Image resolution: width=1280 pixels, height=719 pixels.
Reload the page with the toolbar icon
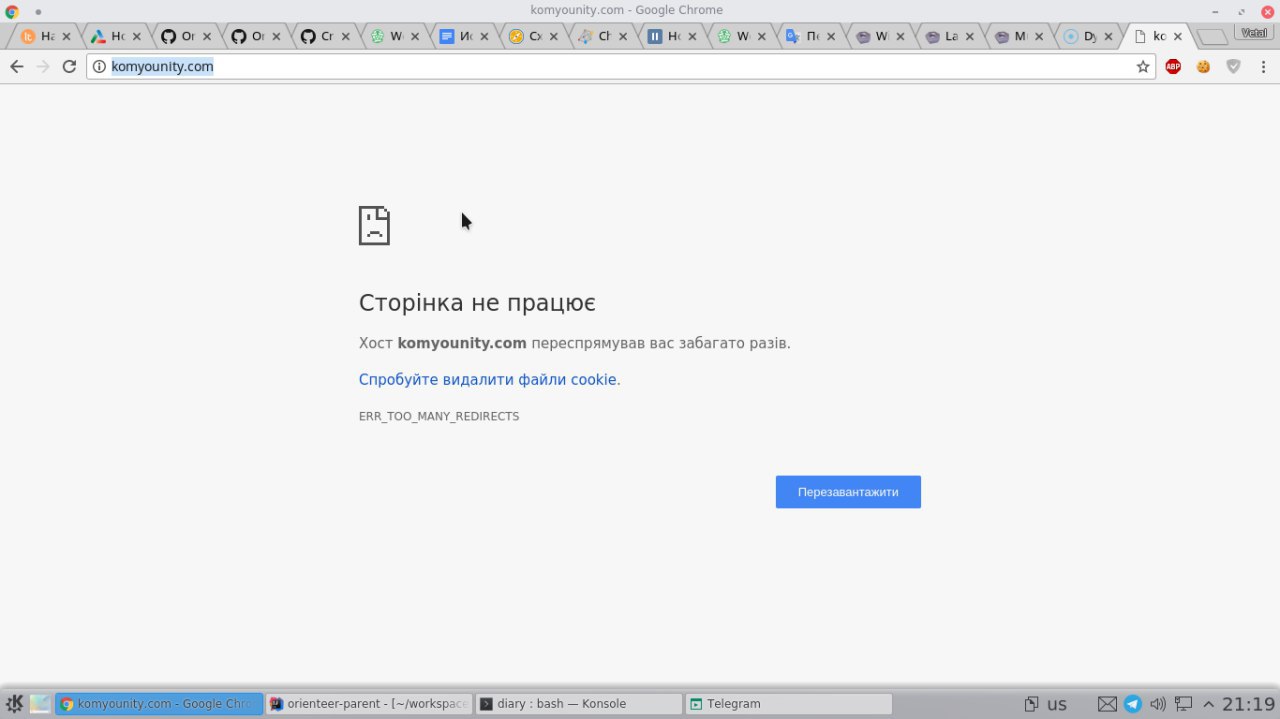click(x=69, y=66)
